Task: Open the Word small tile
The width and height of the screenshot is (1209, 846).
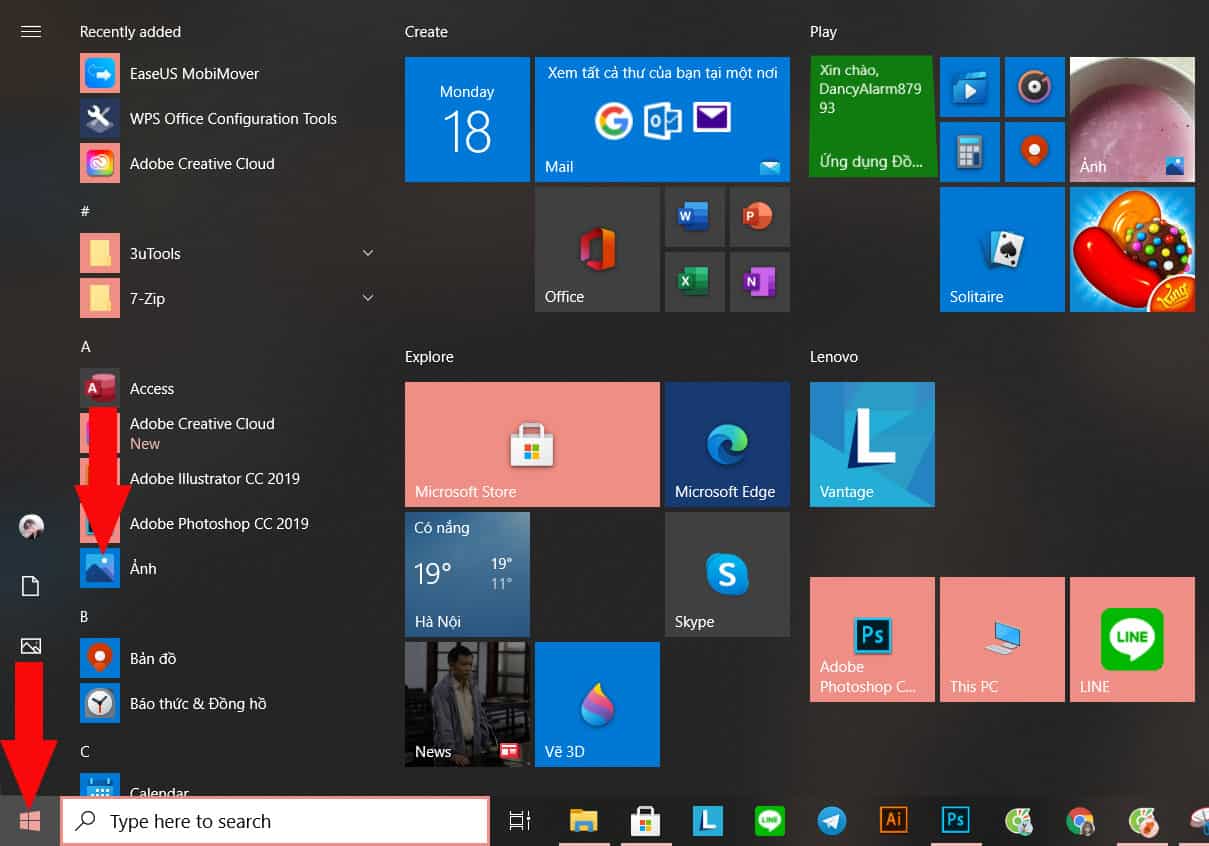Action: pos(693,216)
